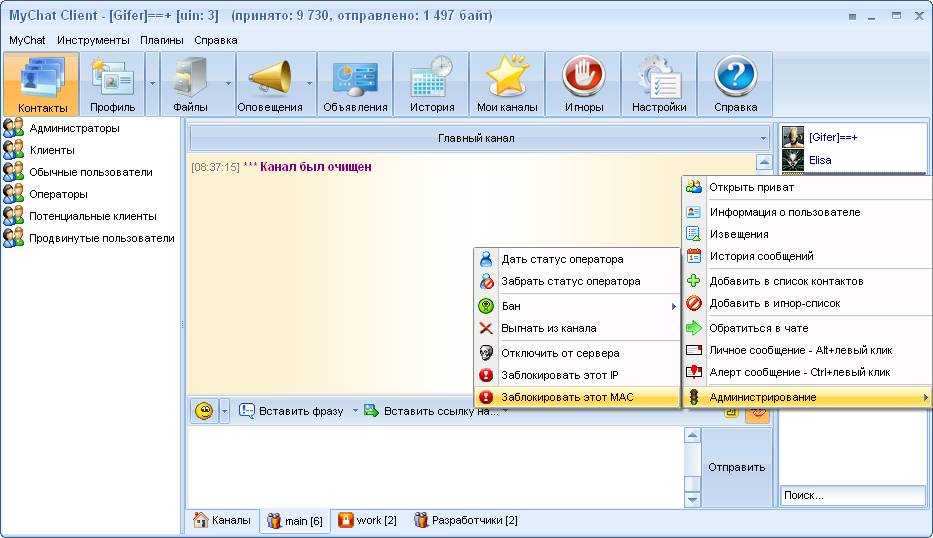Open the Профиль toolbar button
This screenshot has height=538, width=933.
click(112, 84)
